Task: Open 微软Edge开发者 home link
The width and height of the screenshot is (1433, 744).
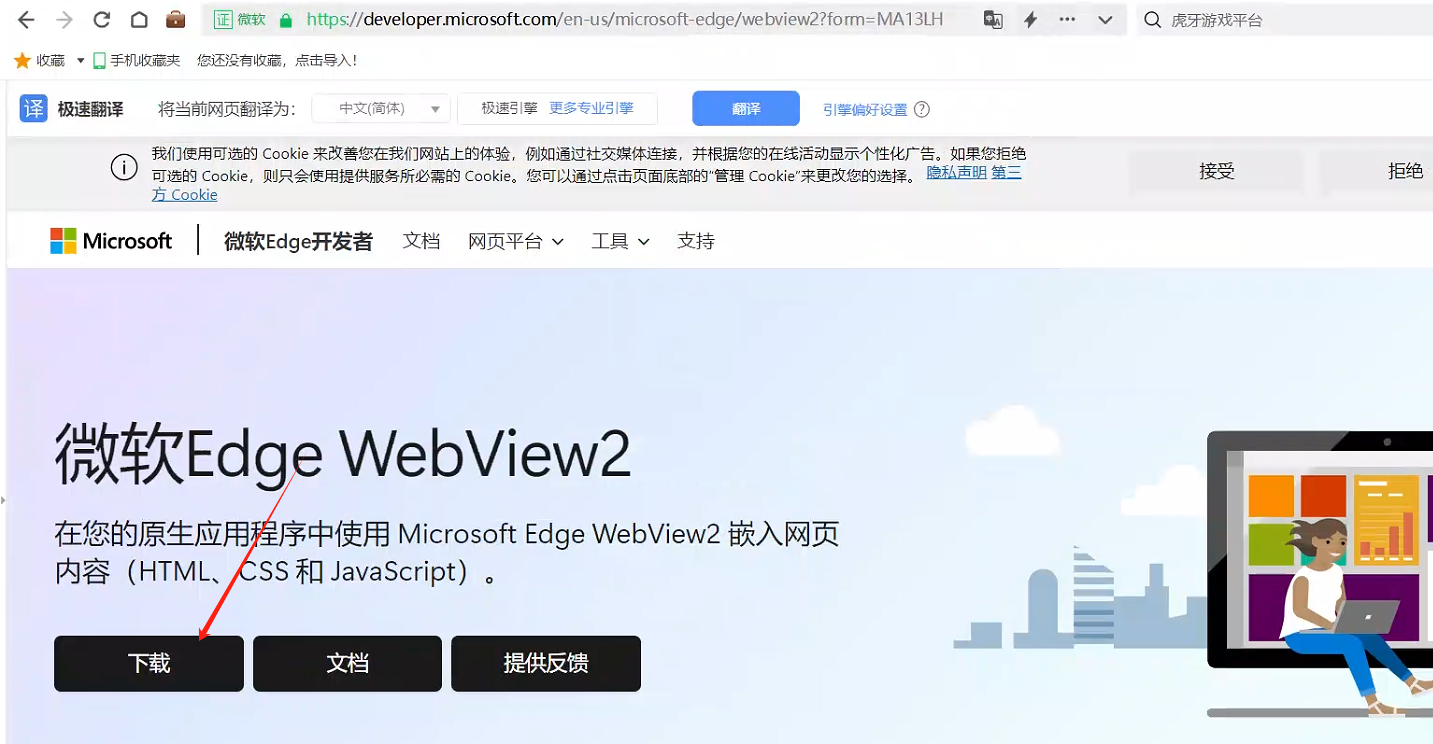Action: tap(298, 241)
